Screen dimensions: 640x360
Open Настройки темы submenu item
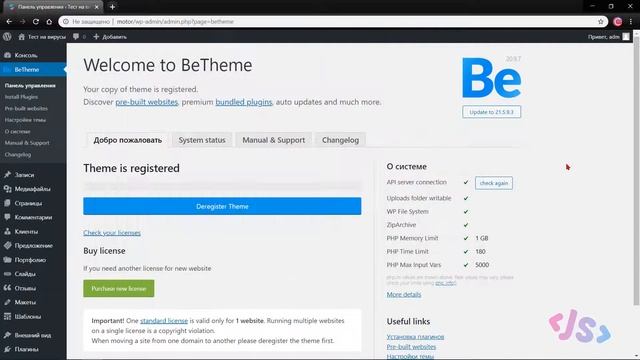click(x=25, y=120)
